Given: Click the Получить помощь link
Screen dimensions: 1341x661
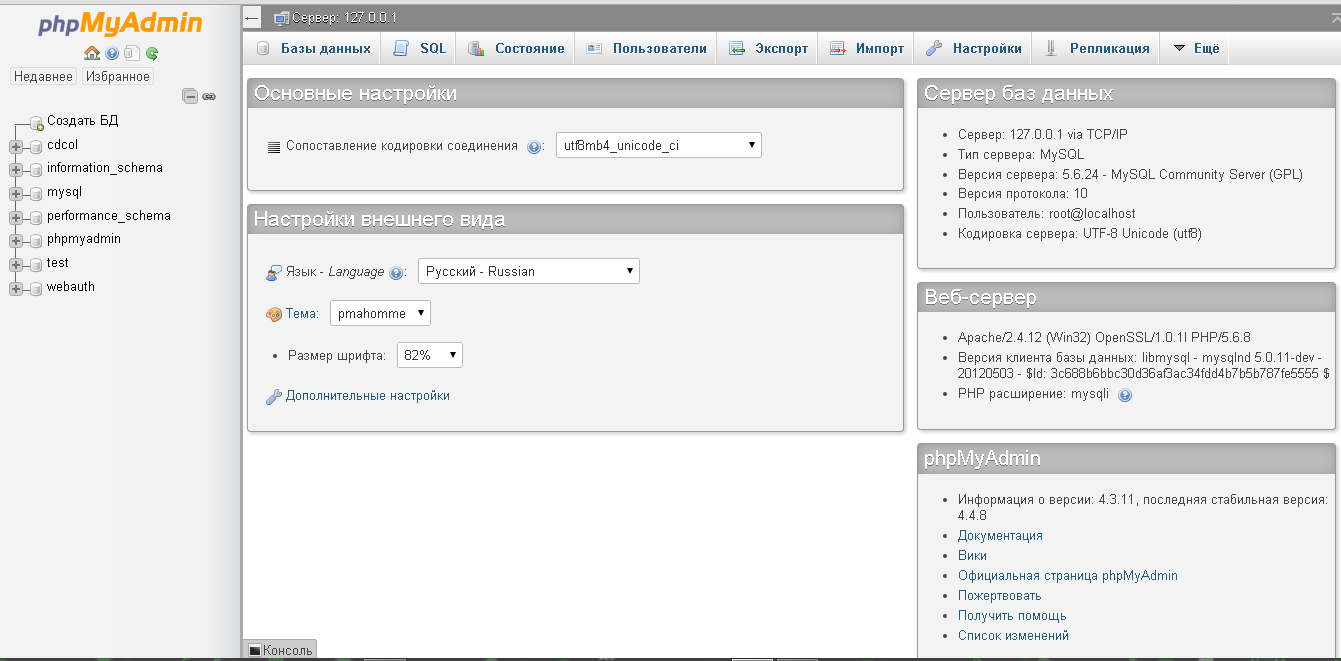Looking at the screenshot, I should tap(1012, 616).
